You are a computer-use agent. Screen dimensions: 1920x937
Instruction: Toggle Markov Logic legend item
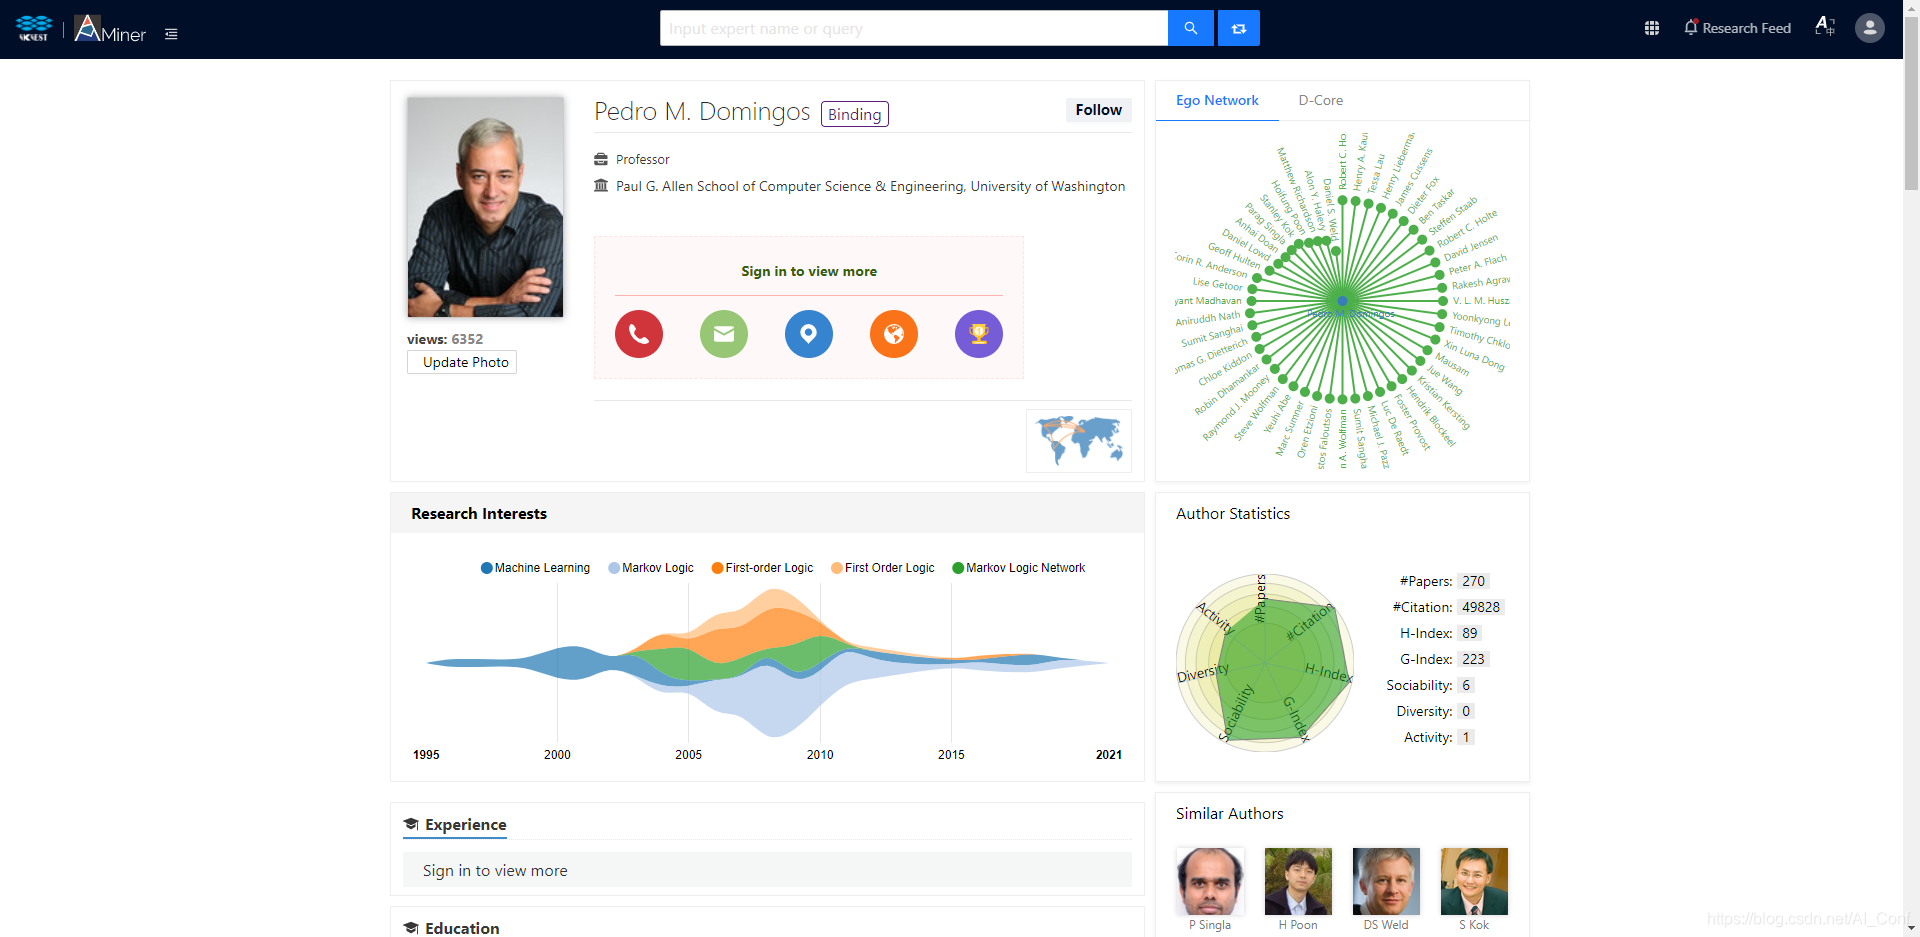pos(651,568)
